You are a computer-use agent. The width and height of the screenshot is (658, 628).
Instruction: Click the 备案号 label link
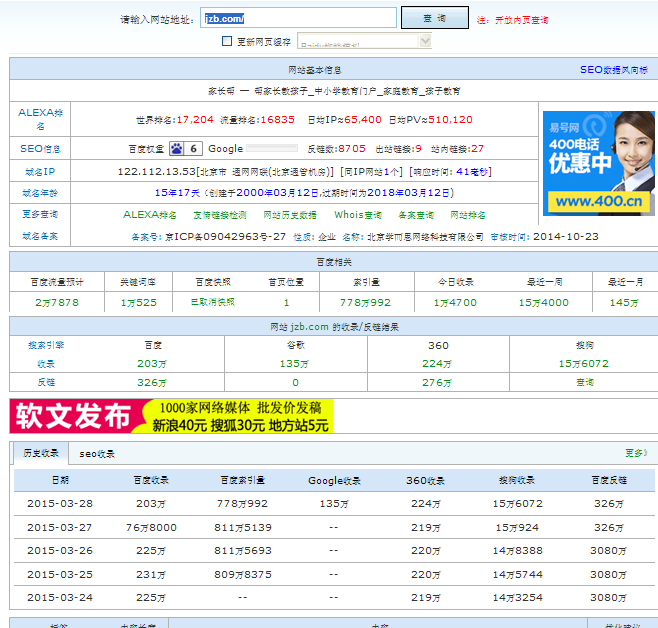146,237
